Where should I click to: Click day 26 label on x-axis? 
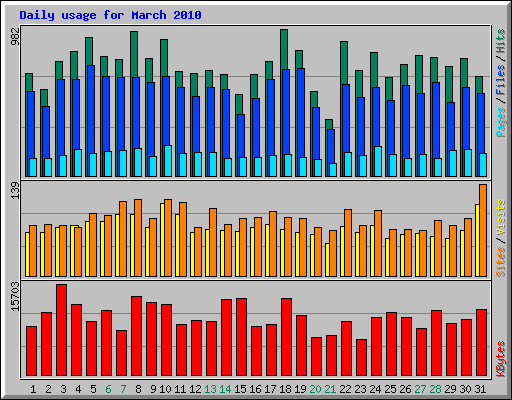point(405,389)
